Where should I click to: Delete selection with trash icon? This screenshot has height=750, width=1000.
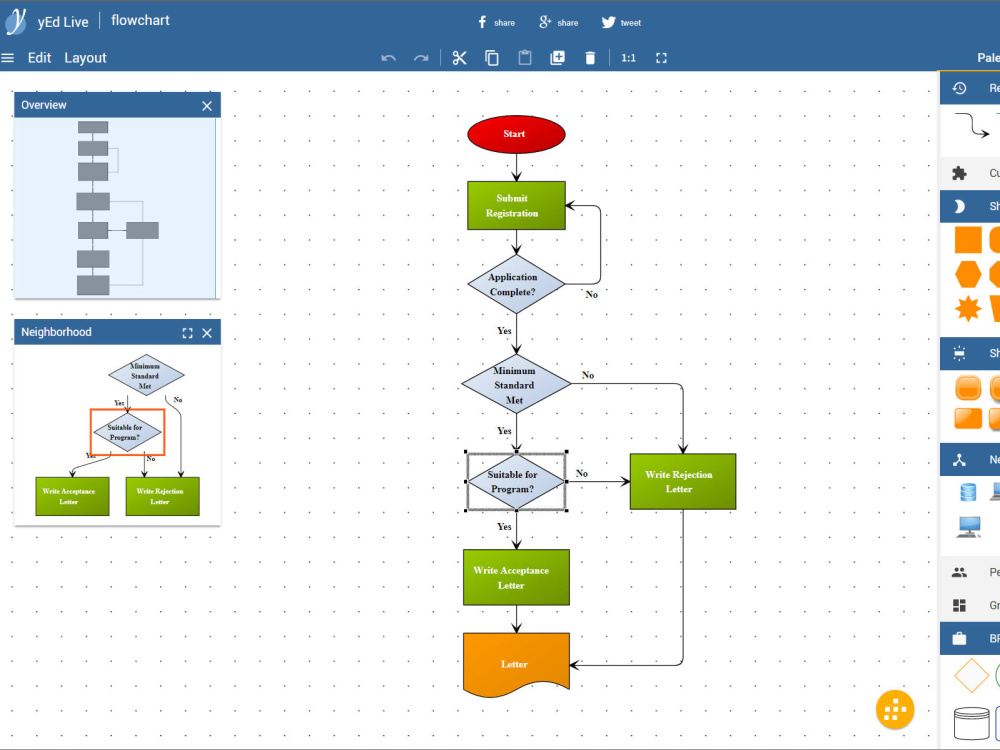pos(590,58)
